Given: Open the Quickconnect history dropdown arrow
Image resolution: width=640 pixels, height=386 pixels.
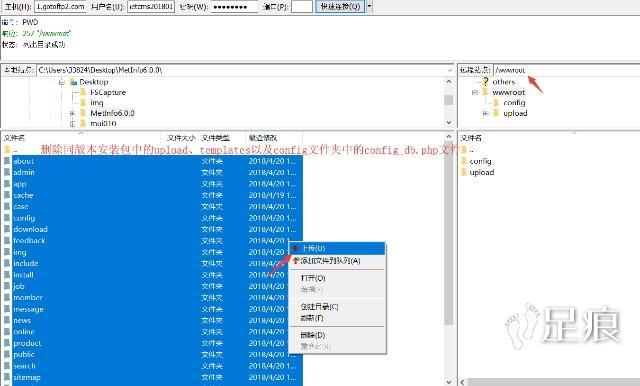Looking at the screenshot, I should coord(370,7).
